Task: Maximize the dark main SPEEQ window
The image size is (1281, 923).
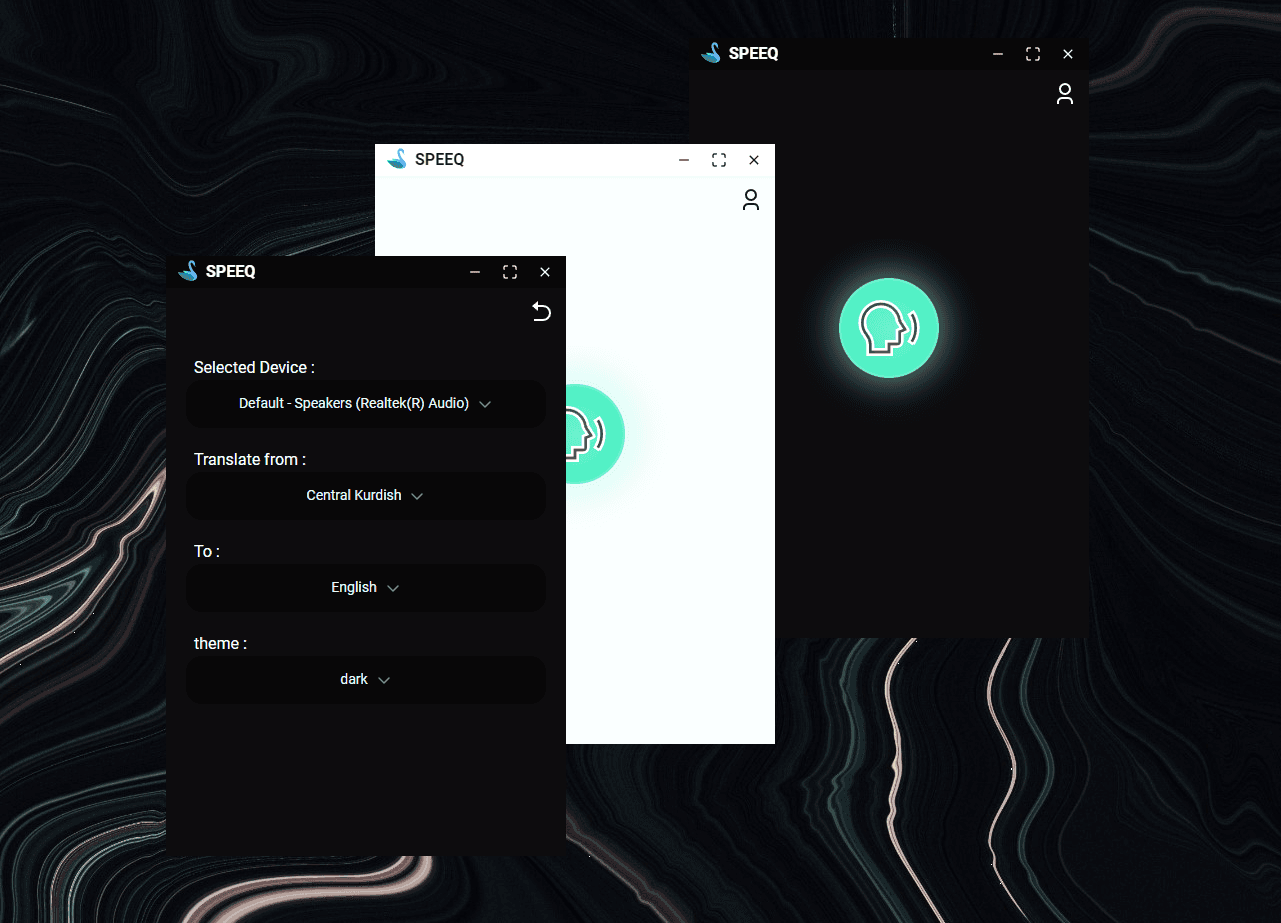Action: 1033,54
